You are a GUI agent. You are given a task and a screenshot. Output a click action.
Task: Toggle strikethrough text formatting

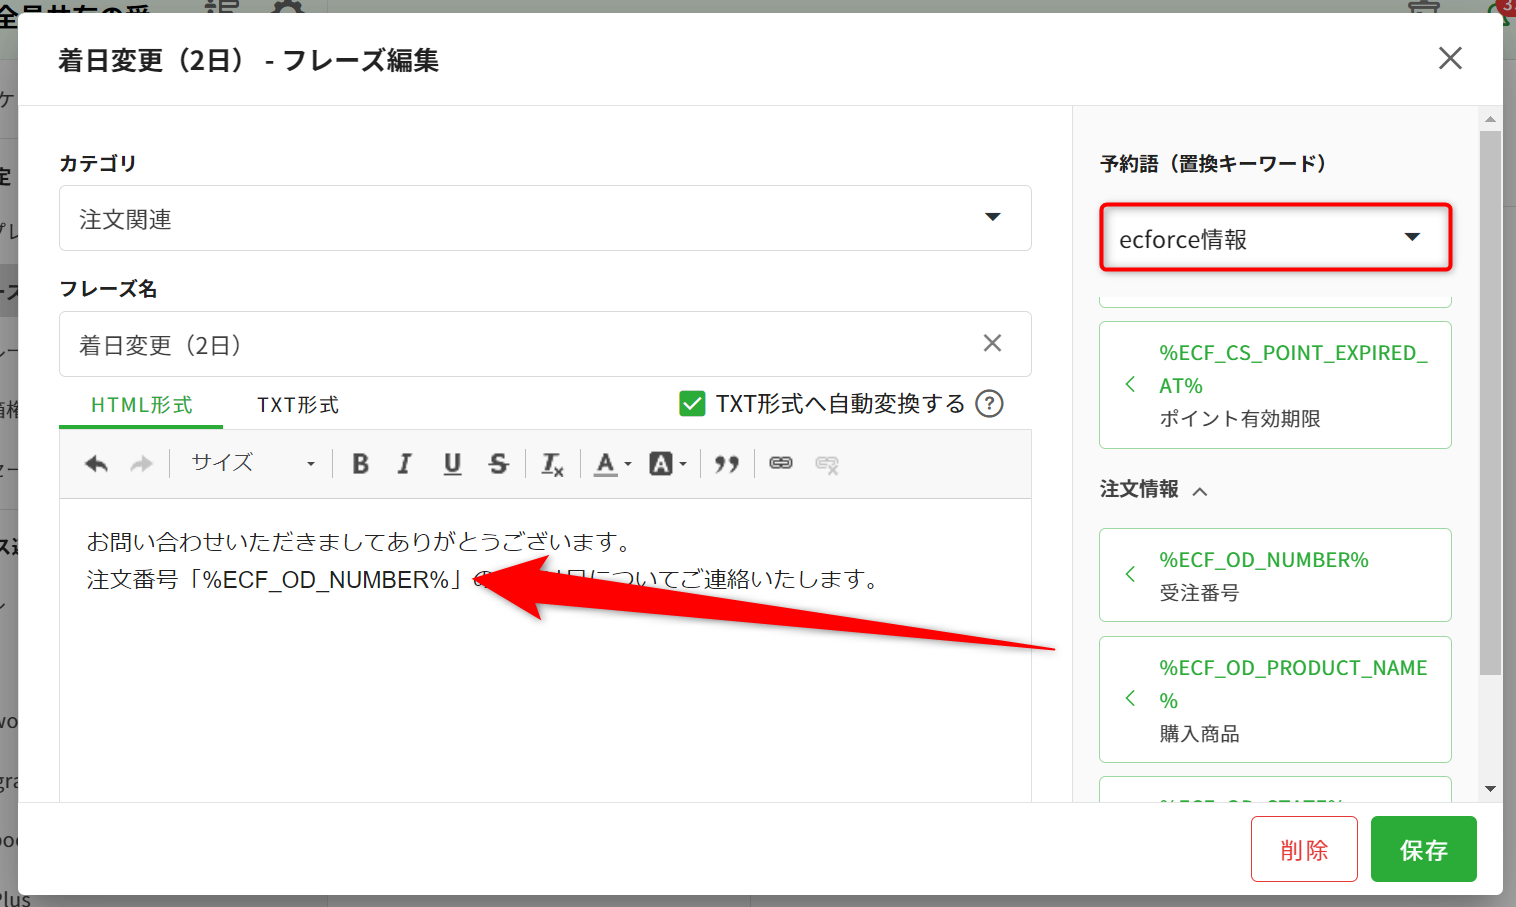click(498, 464)
